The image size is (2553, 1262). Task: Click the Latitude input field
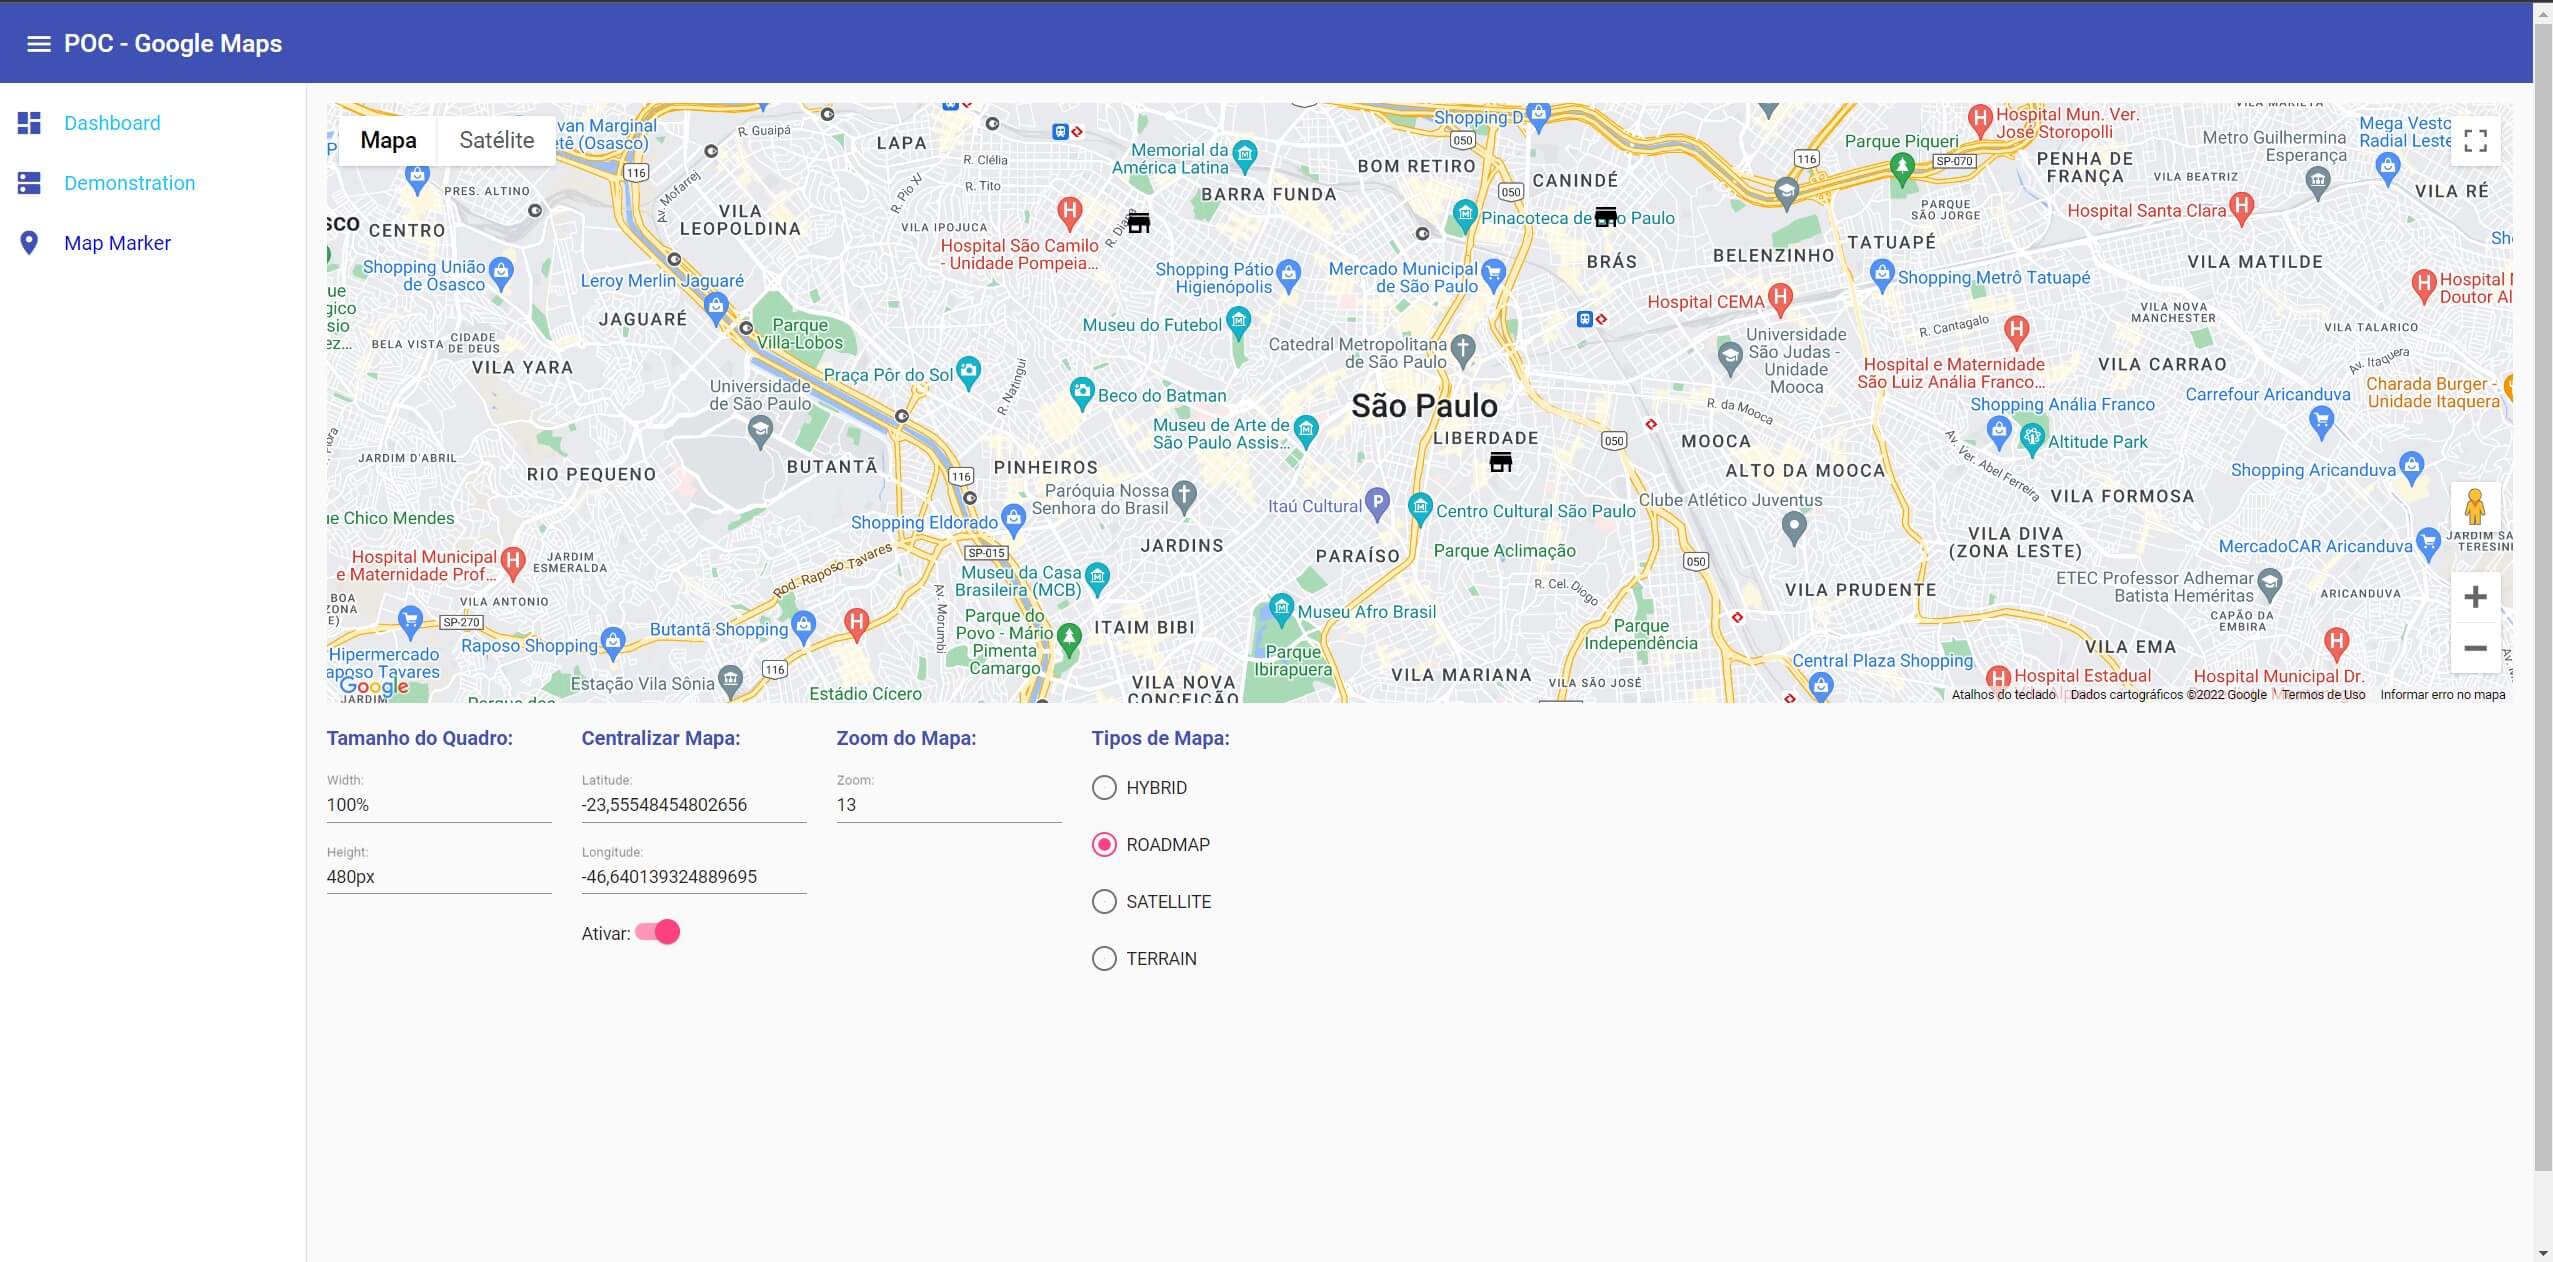click(693, 805)
